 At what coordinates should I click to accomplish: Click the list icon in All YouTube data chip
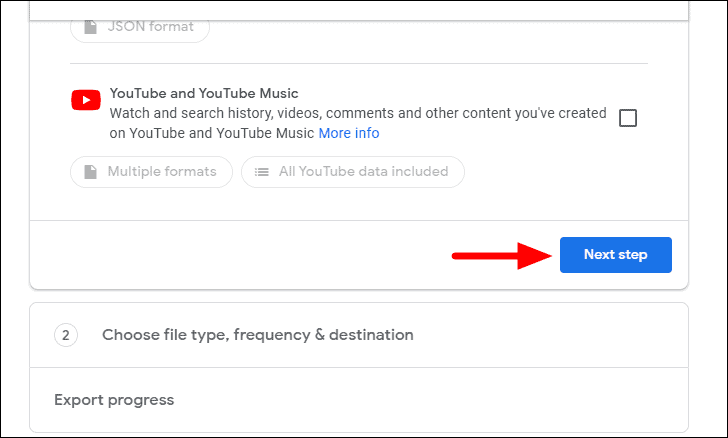262,172
